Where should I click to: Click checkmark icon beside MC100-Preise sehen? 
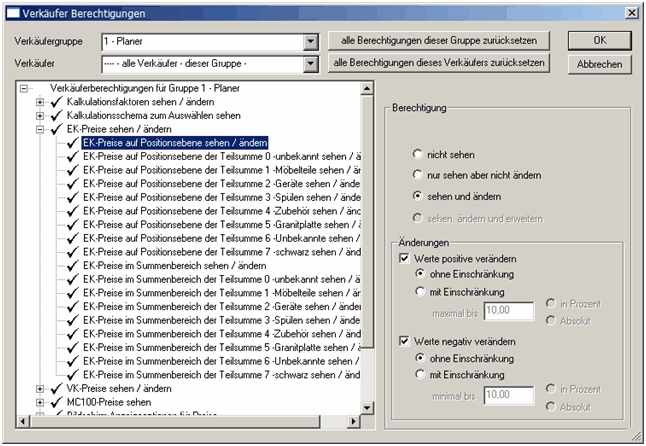click(56, 401)
